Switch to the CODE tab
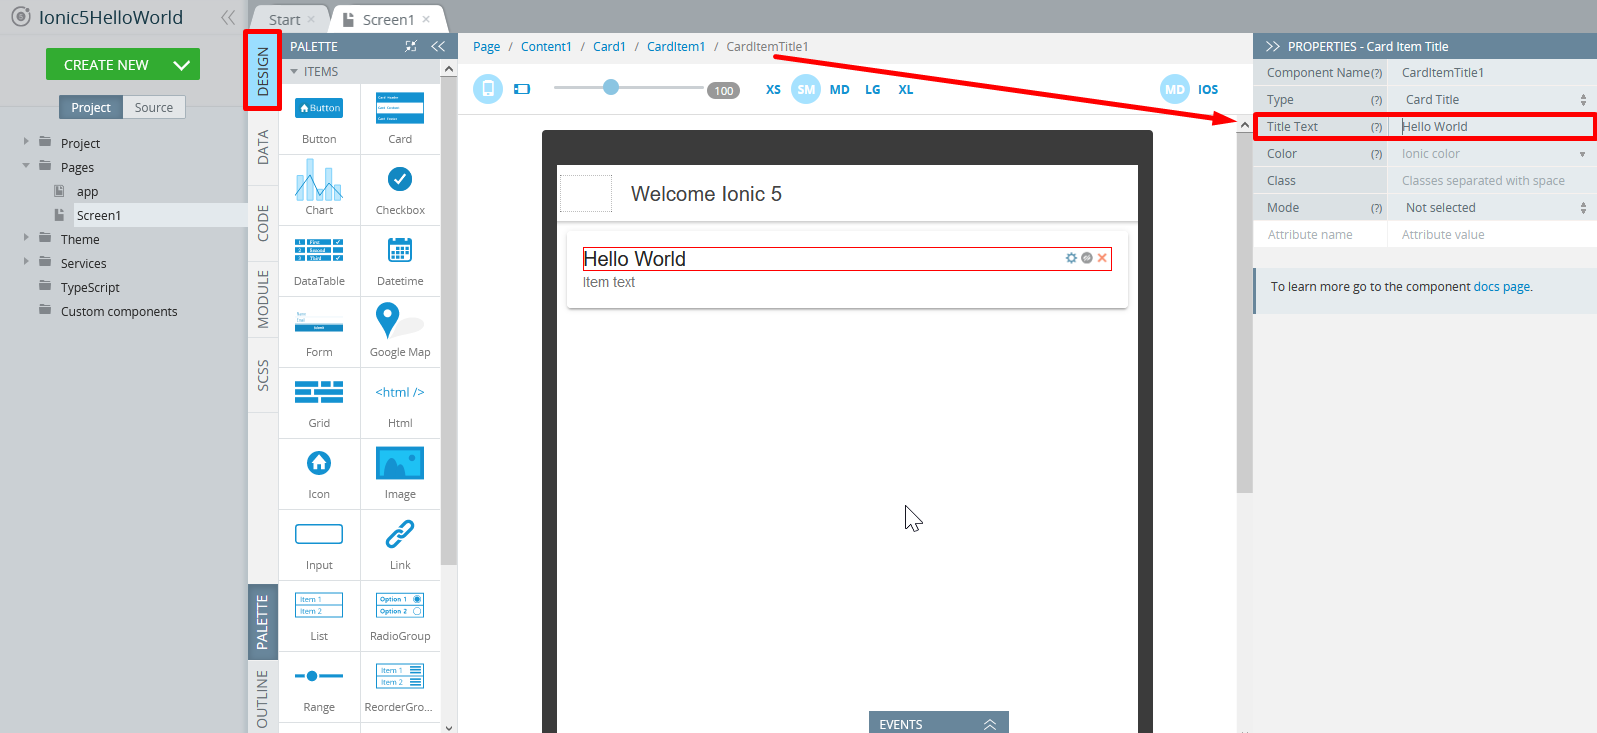1597x733 pixels. click(263, 222)
